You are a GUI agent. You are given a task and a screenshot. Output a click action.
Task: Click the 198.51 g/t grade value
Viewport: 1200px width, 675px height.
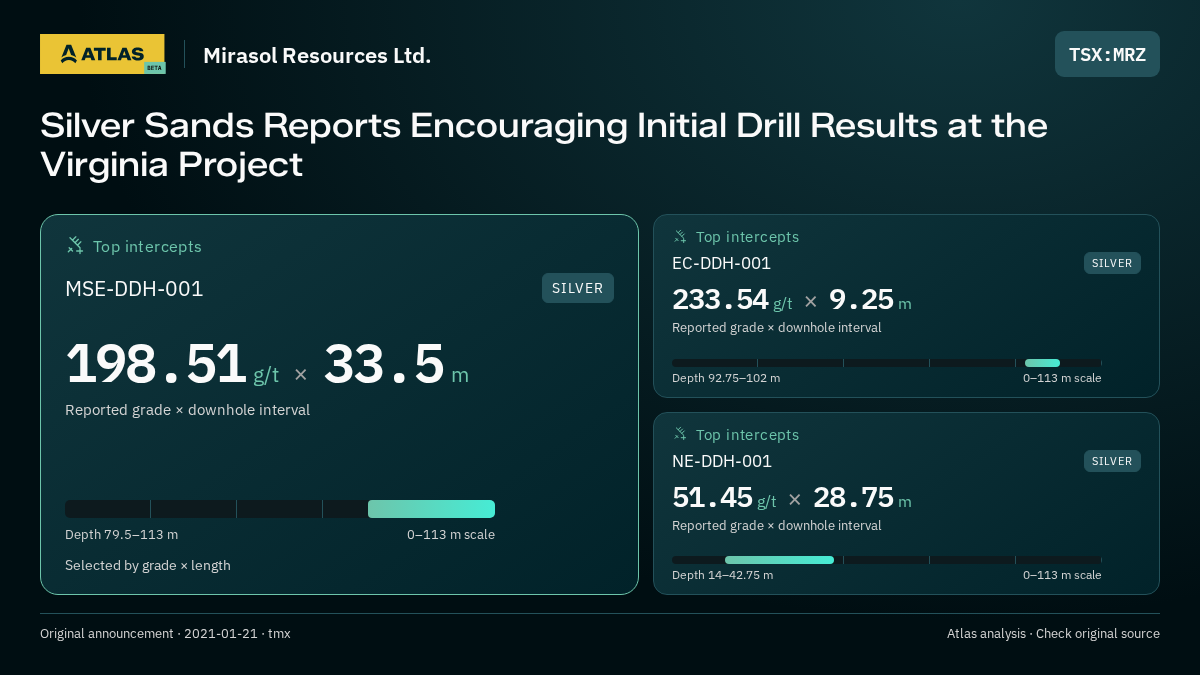[x=172, y=365]
